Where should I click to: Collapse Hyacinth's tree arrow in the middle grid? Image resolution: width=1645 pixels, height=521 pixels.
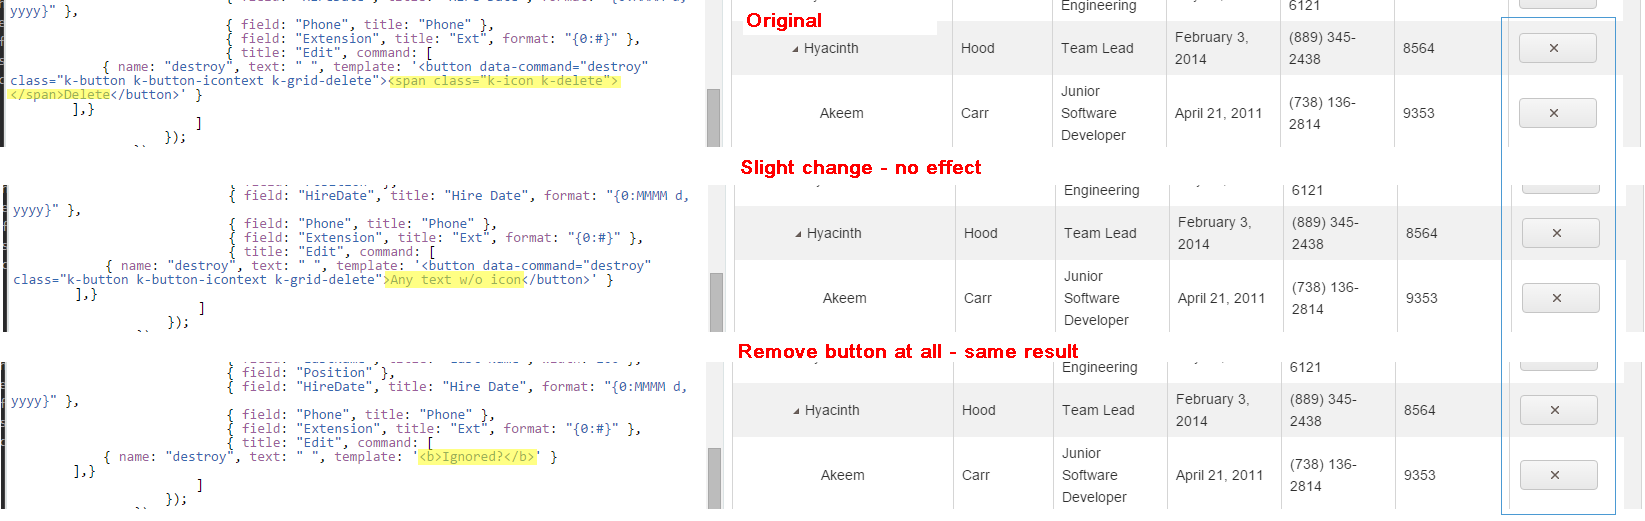[798, 234]
